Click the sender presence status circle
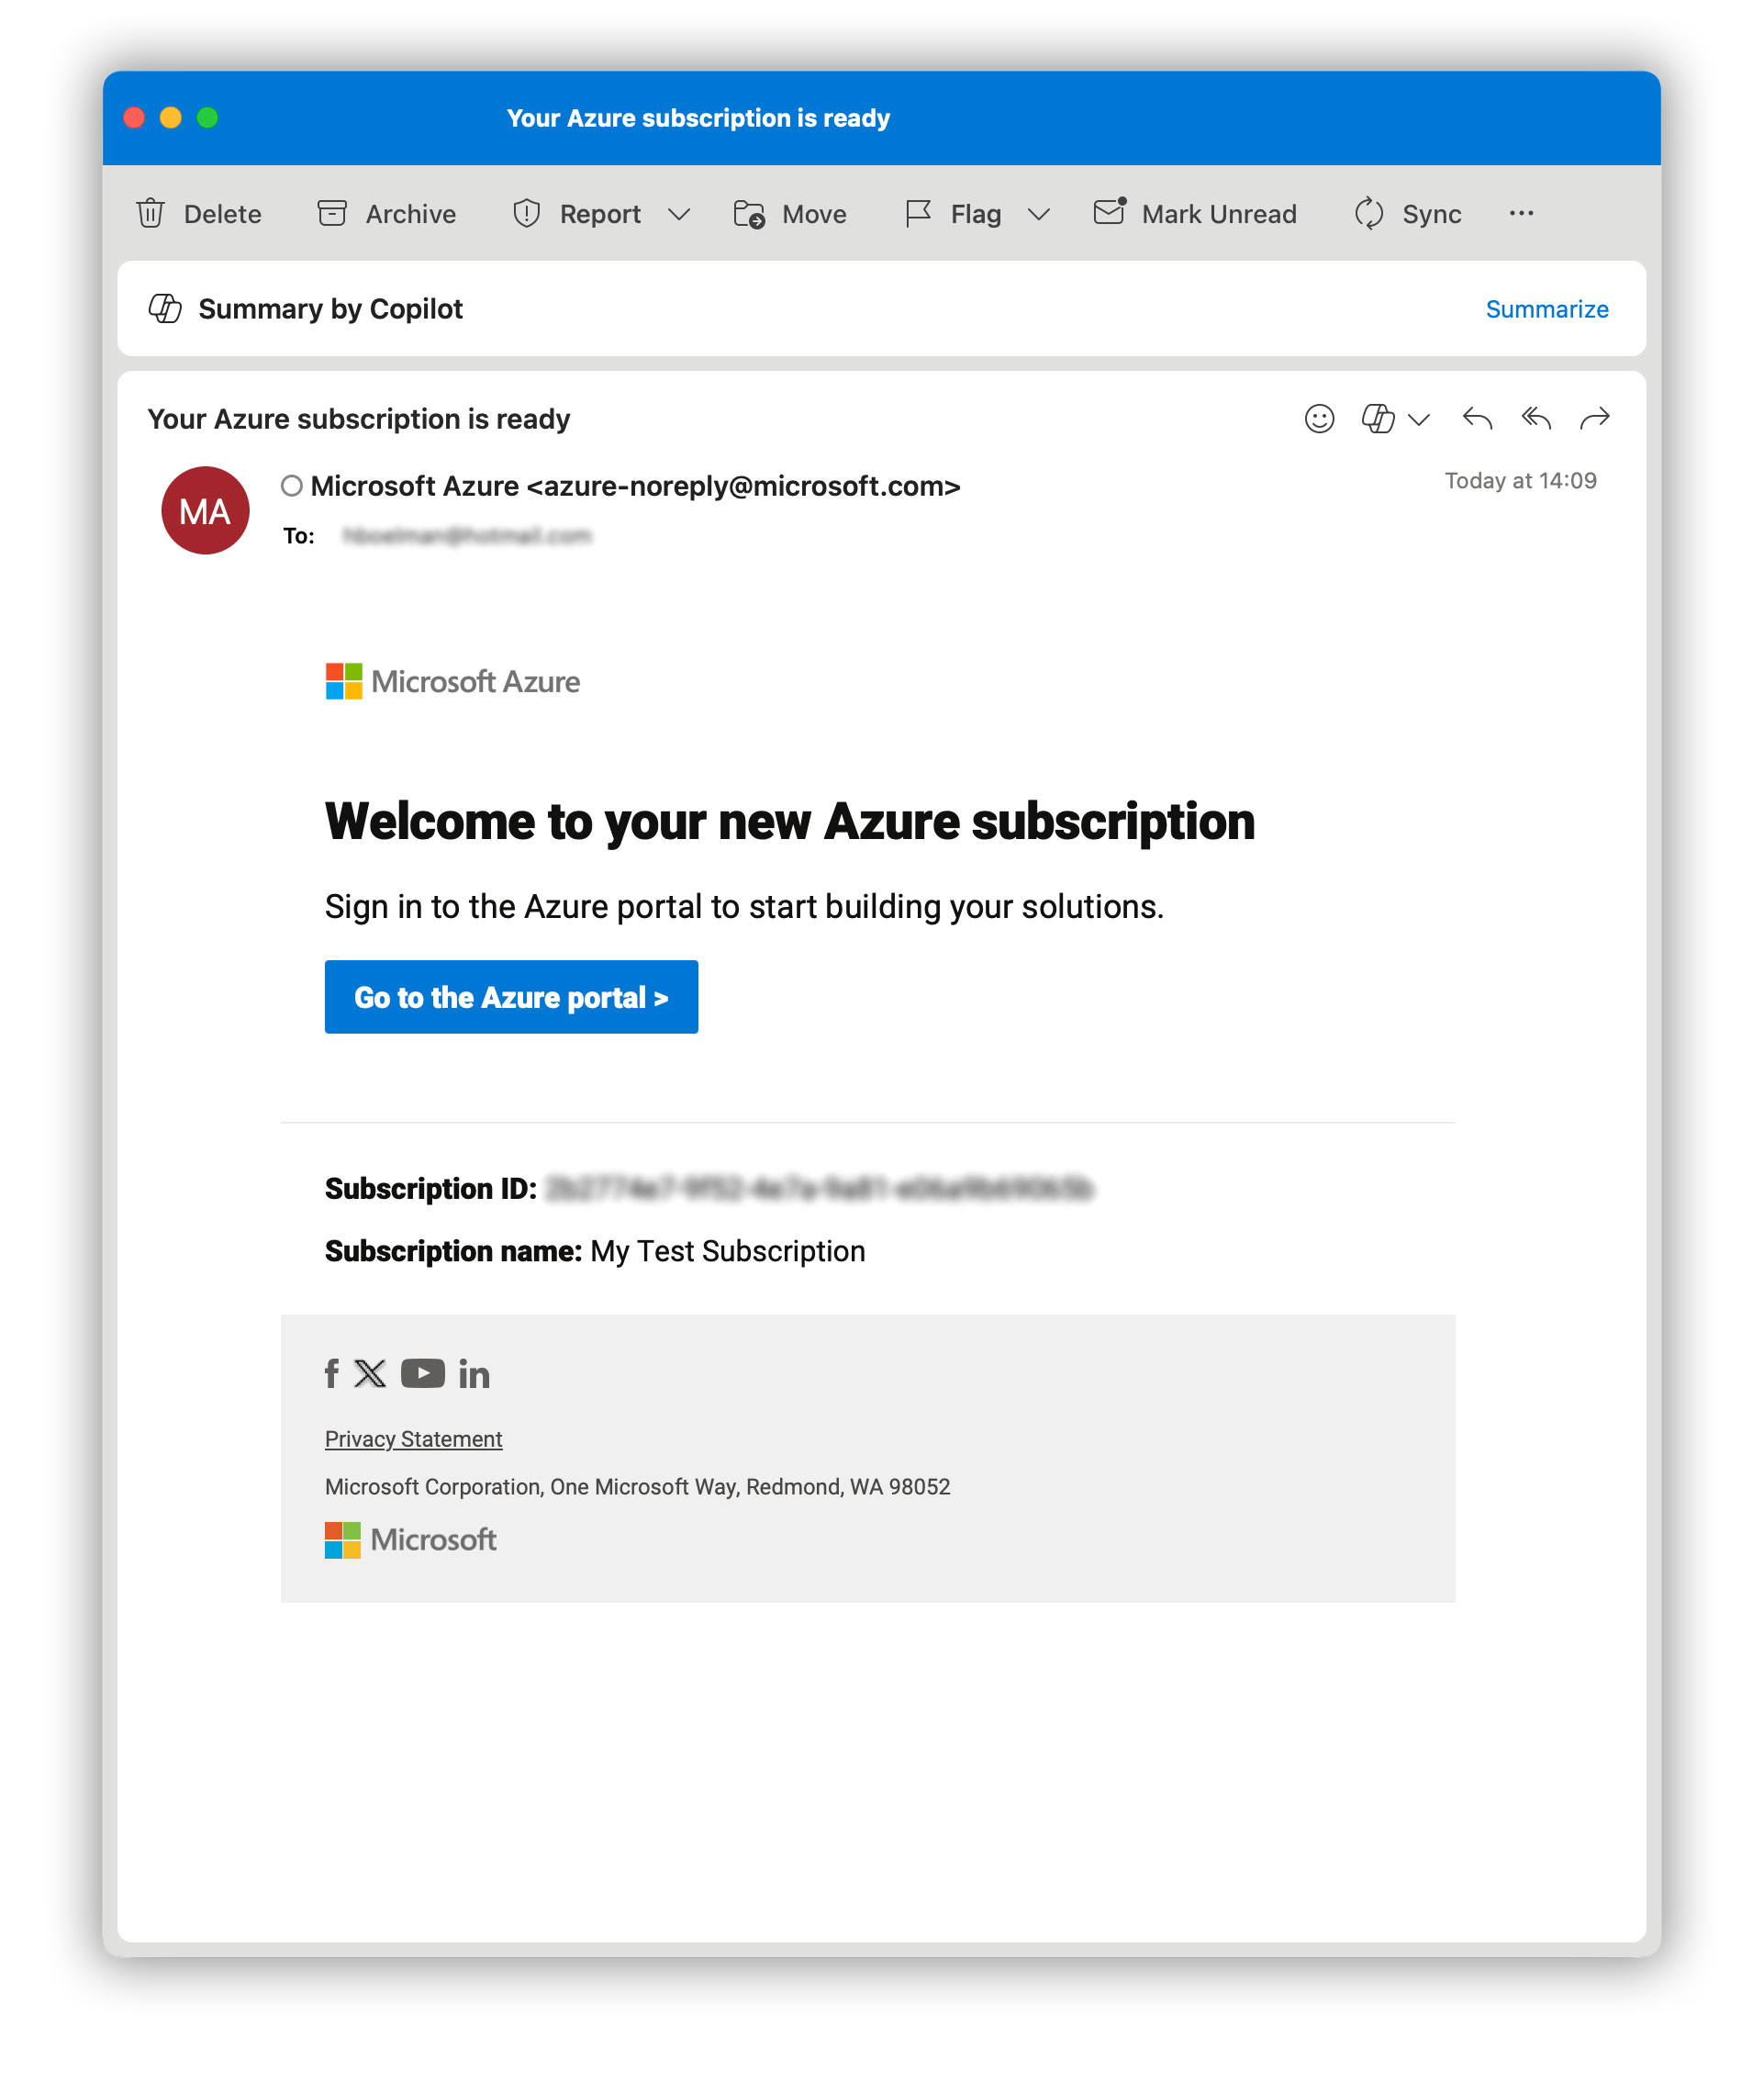This screenshot has height=2093, width=1764. coord(292,486)
